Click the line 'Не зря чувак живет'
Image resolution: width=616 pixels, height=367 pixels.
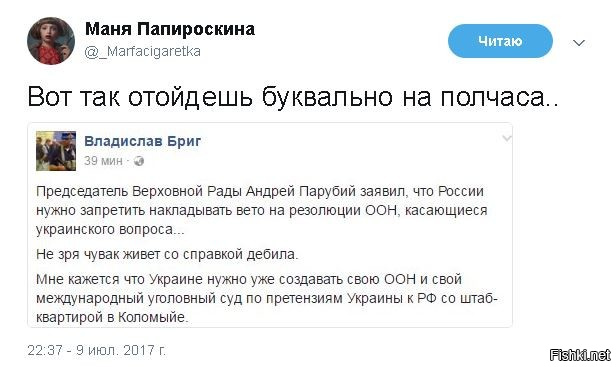pos(167,255)
